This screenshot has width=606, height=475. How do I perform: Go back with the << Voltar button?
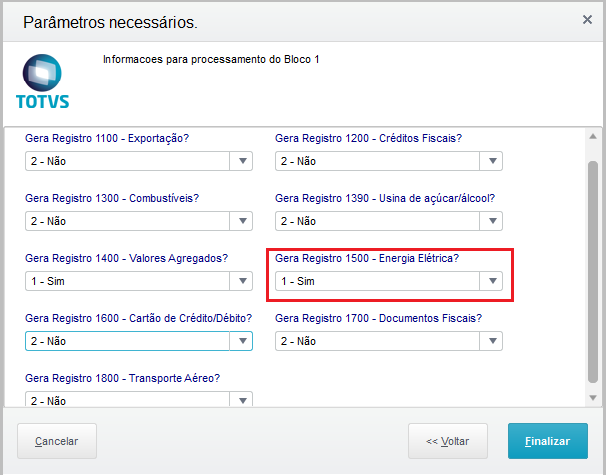point(447,441)
